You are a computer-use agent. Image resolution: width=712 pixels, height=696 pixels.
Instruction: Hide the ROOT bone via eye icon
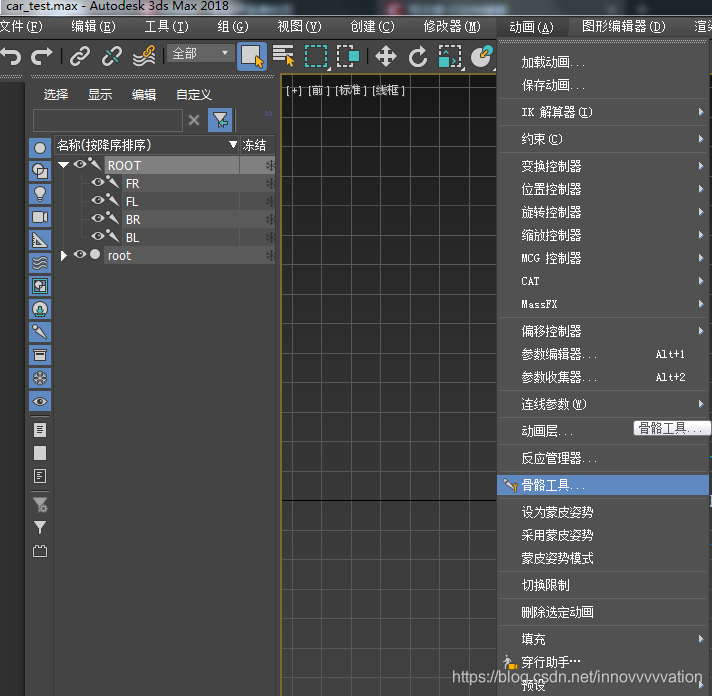coord(80,164)
